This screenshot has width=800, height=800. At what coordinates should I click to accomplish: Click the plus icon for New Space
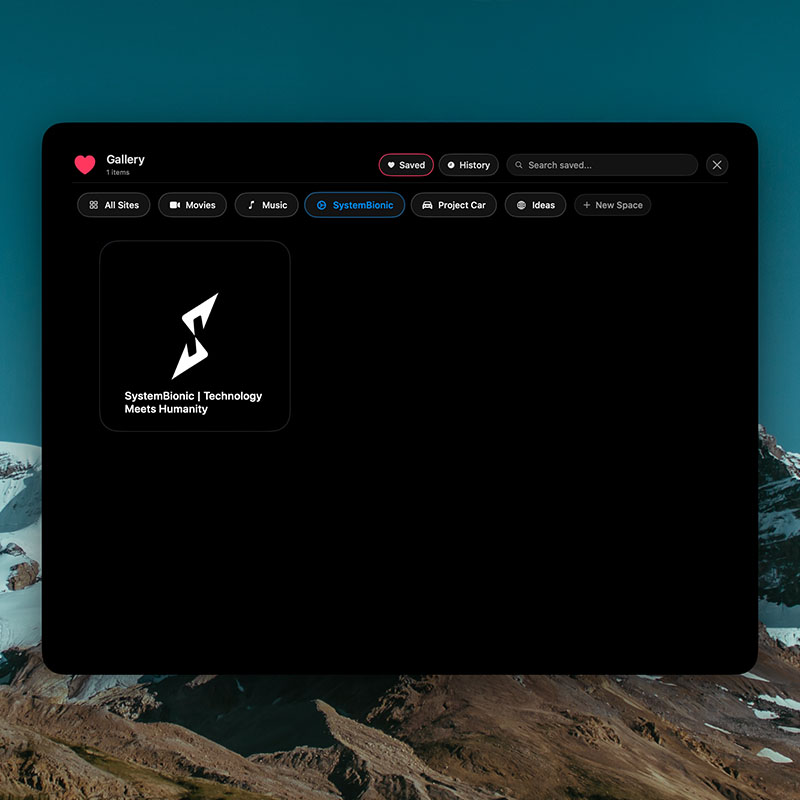pyautogui.click(x=586, y=205)
